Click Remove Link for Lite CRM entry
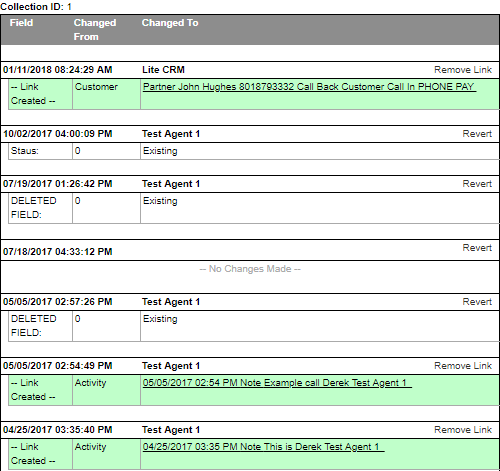 pos(463,70)
